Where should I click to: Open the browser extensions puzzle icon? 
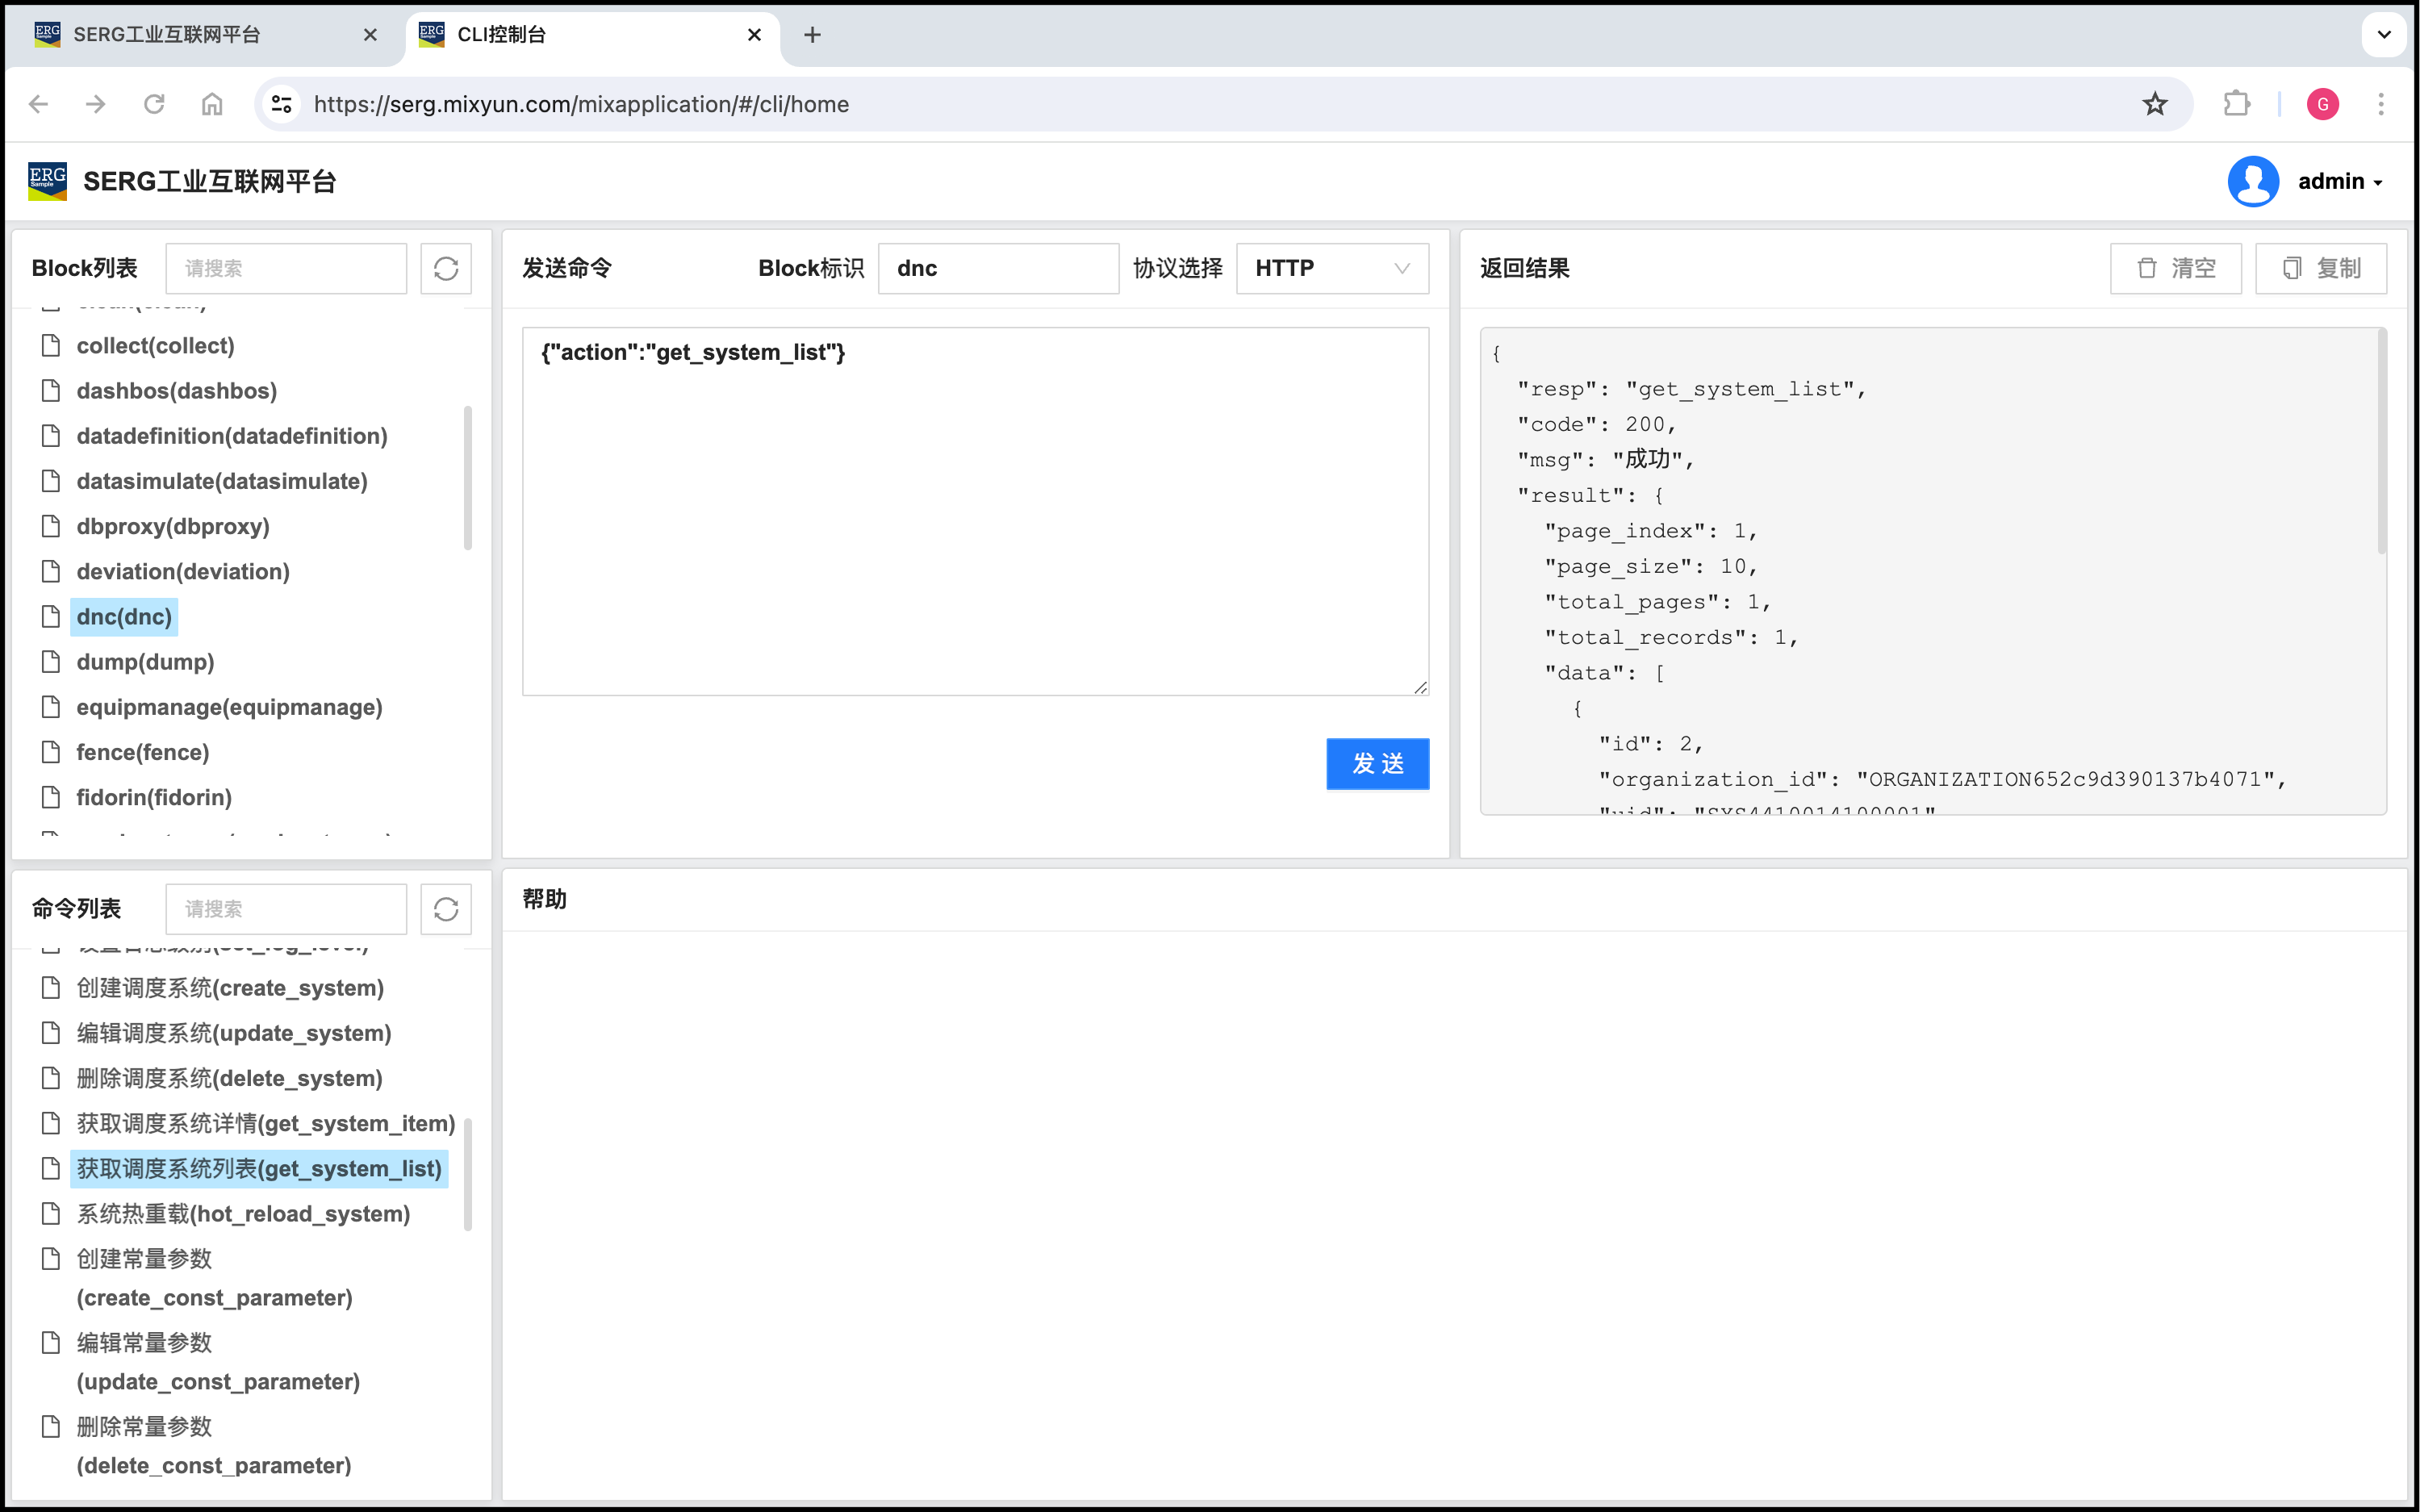click(2236, 104)
